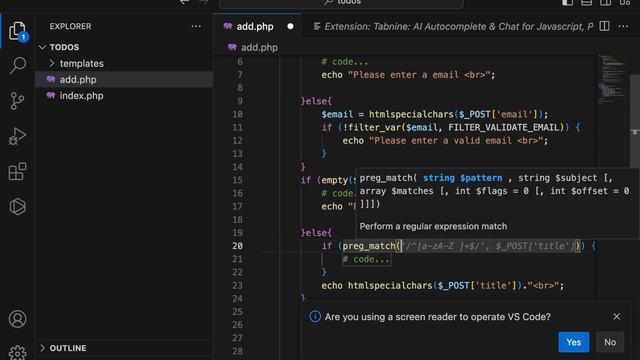The image size is (640, 360).
Task: Open the Extensions view
Action: [x=17, y=171]
